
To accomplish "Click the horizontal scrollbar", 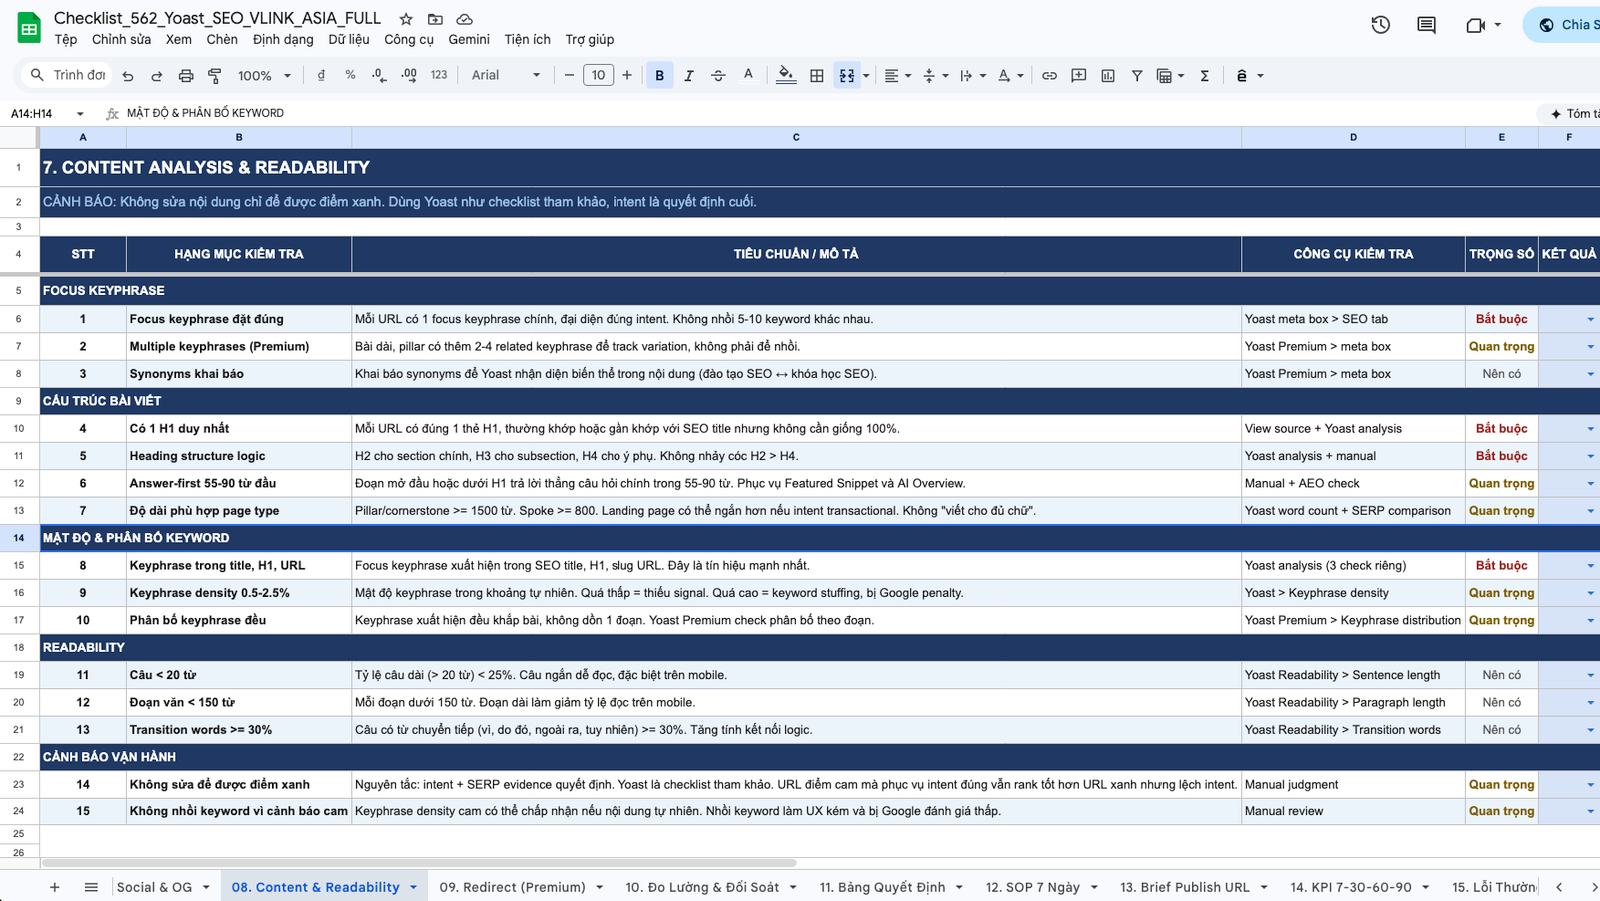I will [x=419, y=862].
